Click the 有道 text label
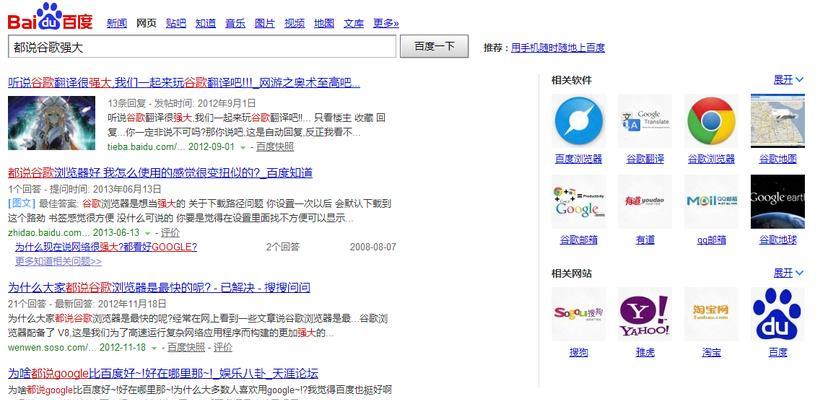Viewport: 828px width, 400px height. tap(645, 240)
